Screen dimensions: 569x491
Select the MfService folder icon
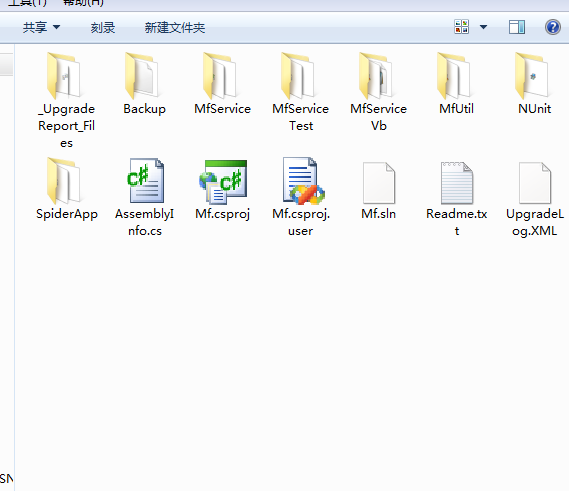pyautogui.click(x=220, y=76)
